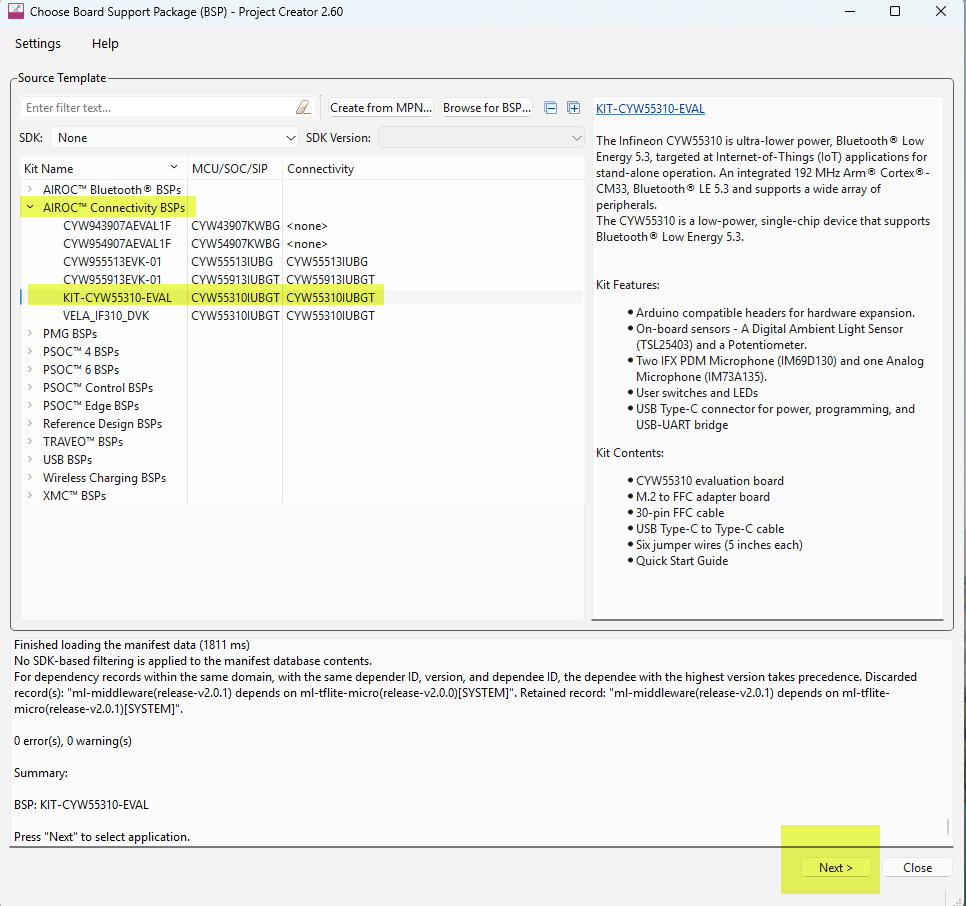
Task: Click the TRAVEO BSPs label
Action: pyautogui.click(x=83, y=442)
